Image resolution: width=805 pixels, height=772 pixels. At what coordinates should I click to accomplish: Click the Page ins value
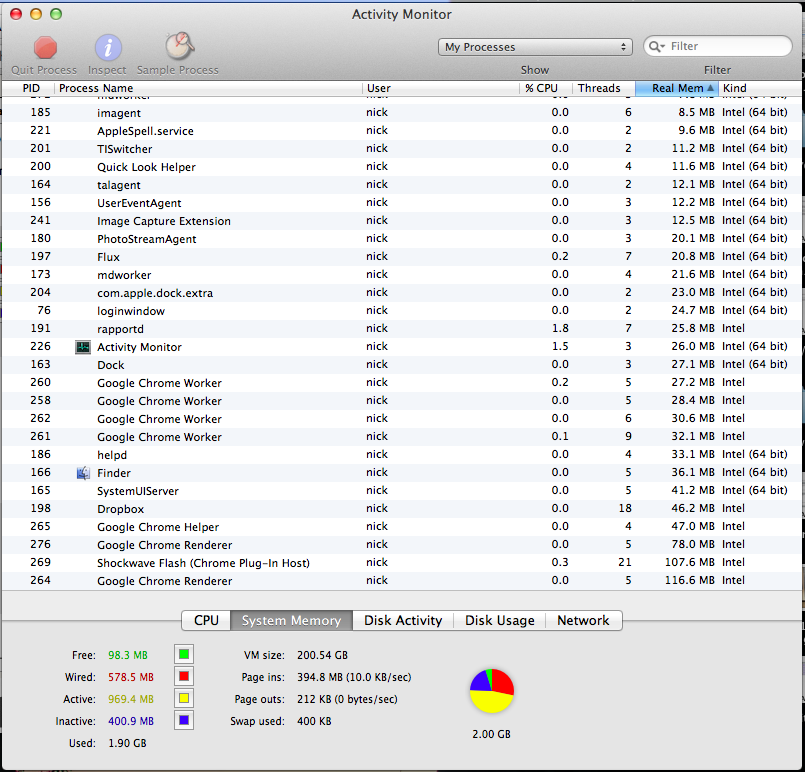(354, 677)
